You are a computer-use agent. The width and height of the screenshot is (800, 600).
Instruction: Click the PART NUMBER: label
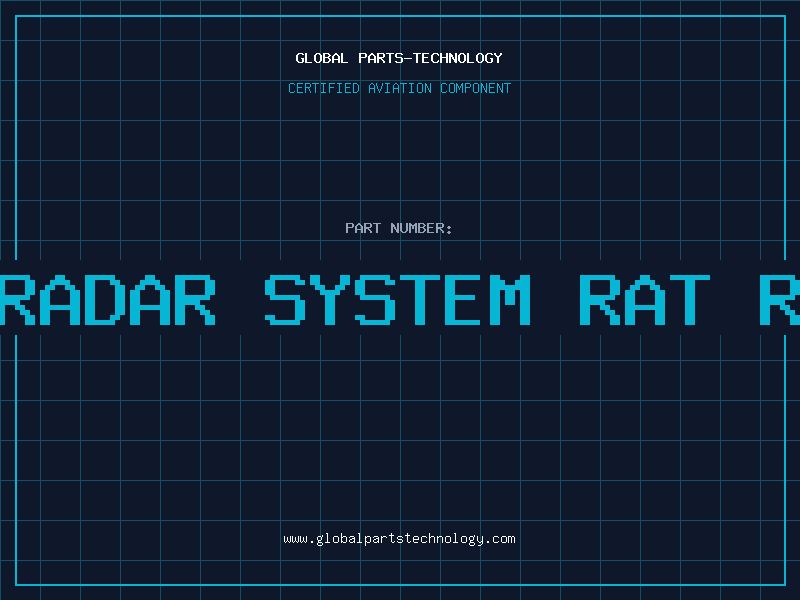click(399, 228)
